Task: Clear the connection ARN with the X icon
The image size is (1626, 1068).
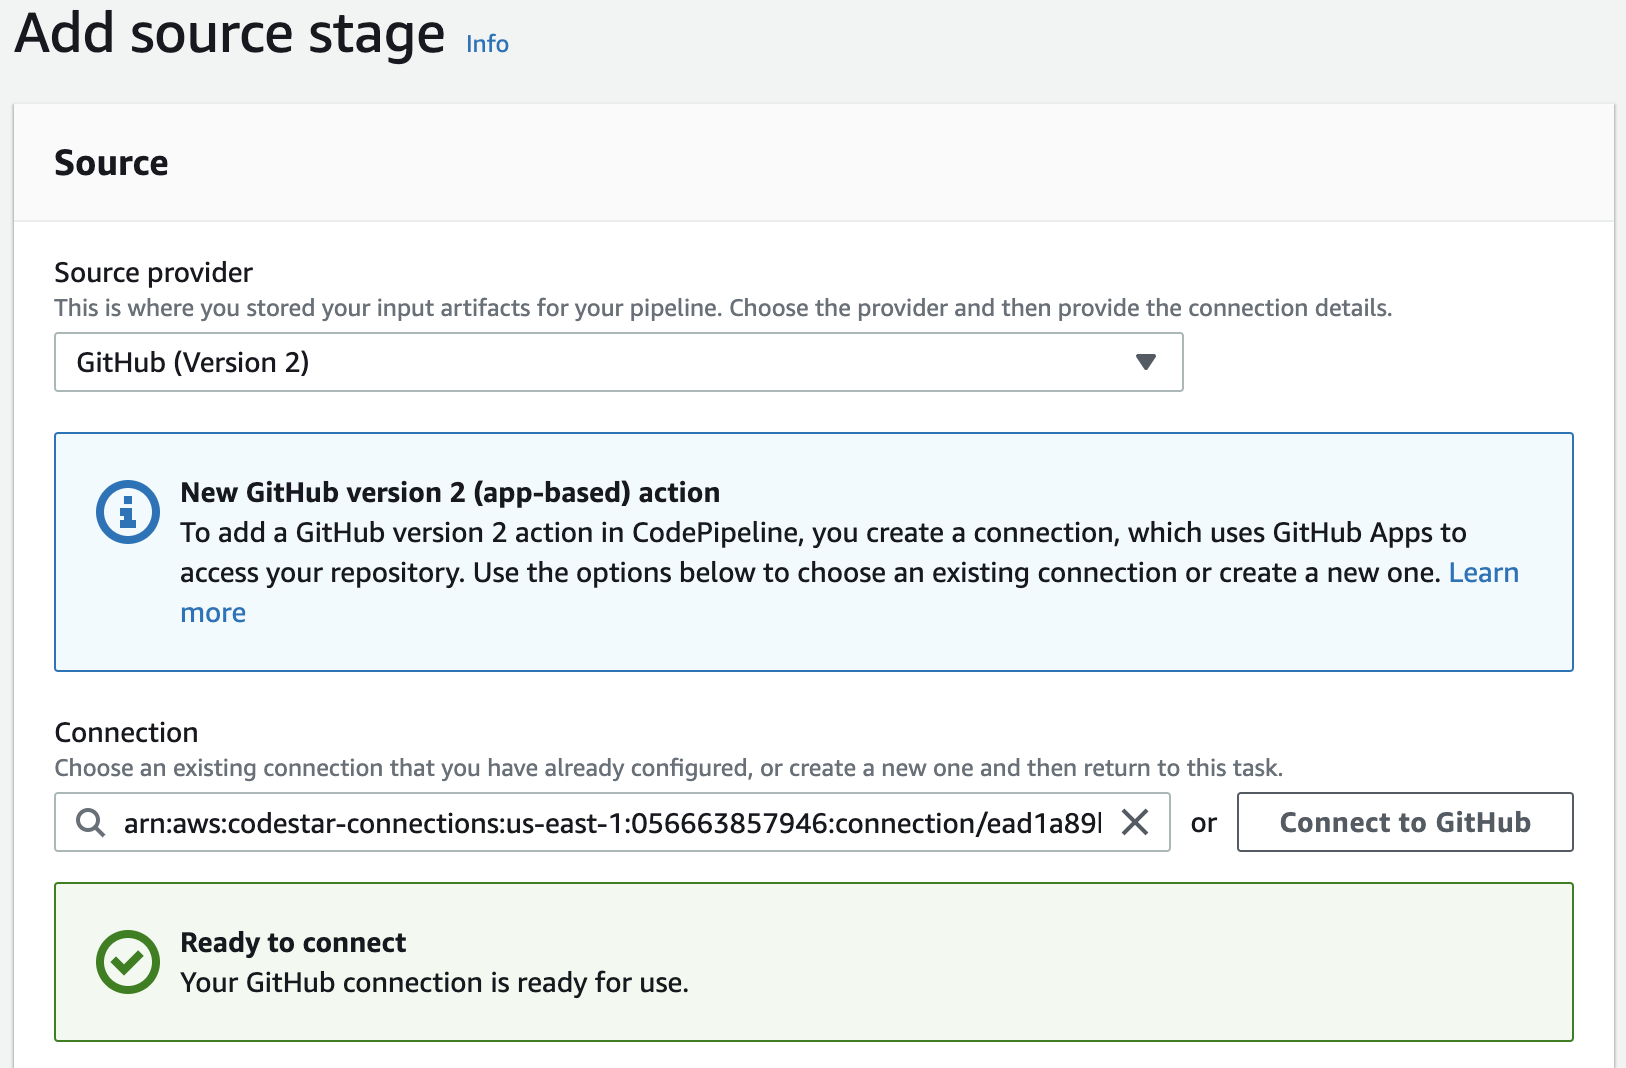Action: tap(1135, 822)
